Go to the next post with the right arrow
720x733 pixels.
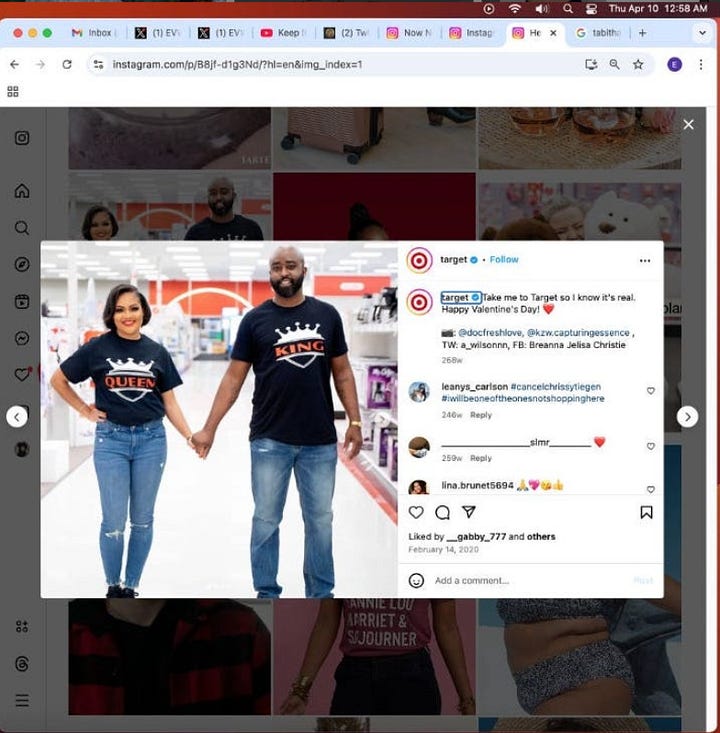click(687, 417)
